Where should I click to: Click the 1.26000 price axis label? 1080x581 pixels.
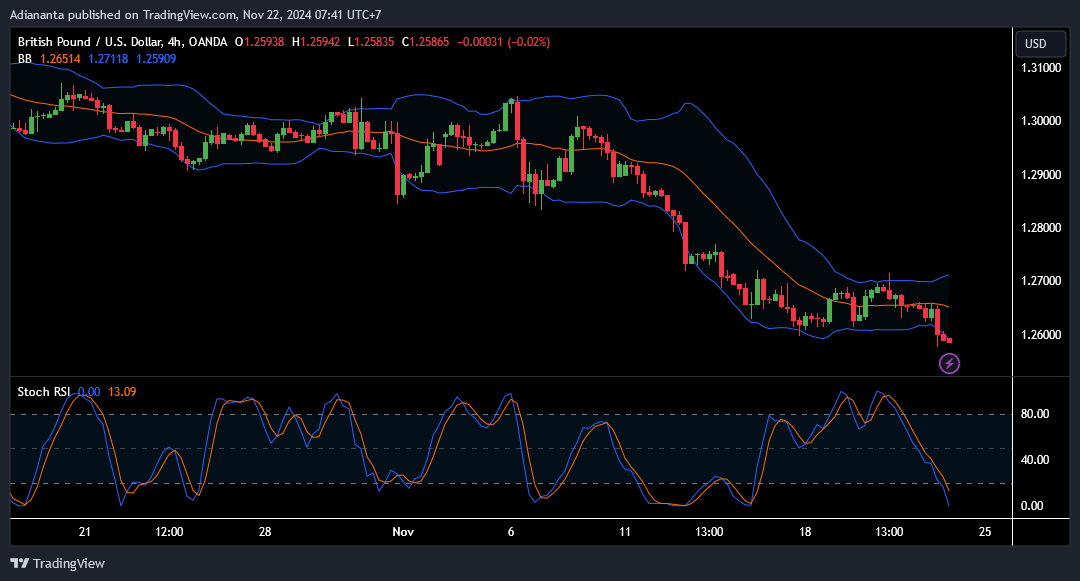click(x=1041, y=335)
